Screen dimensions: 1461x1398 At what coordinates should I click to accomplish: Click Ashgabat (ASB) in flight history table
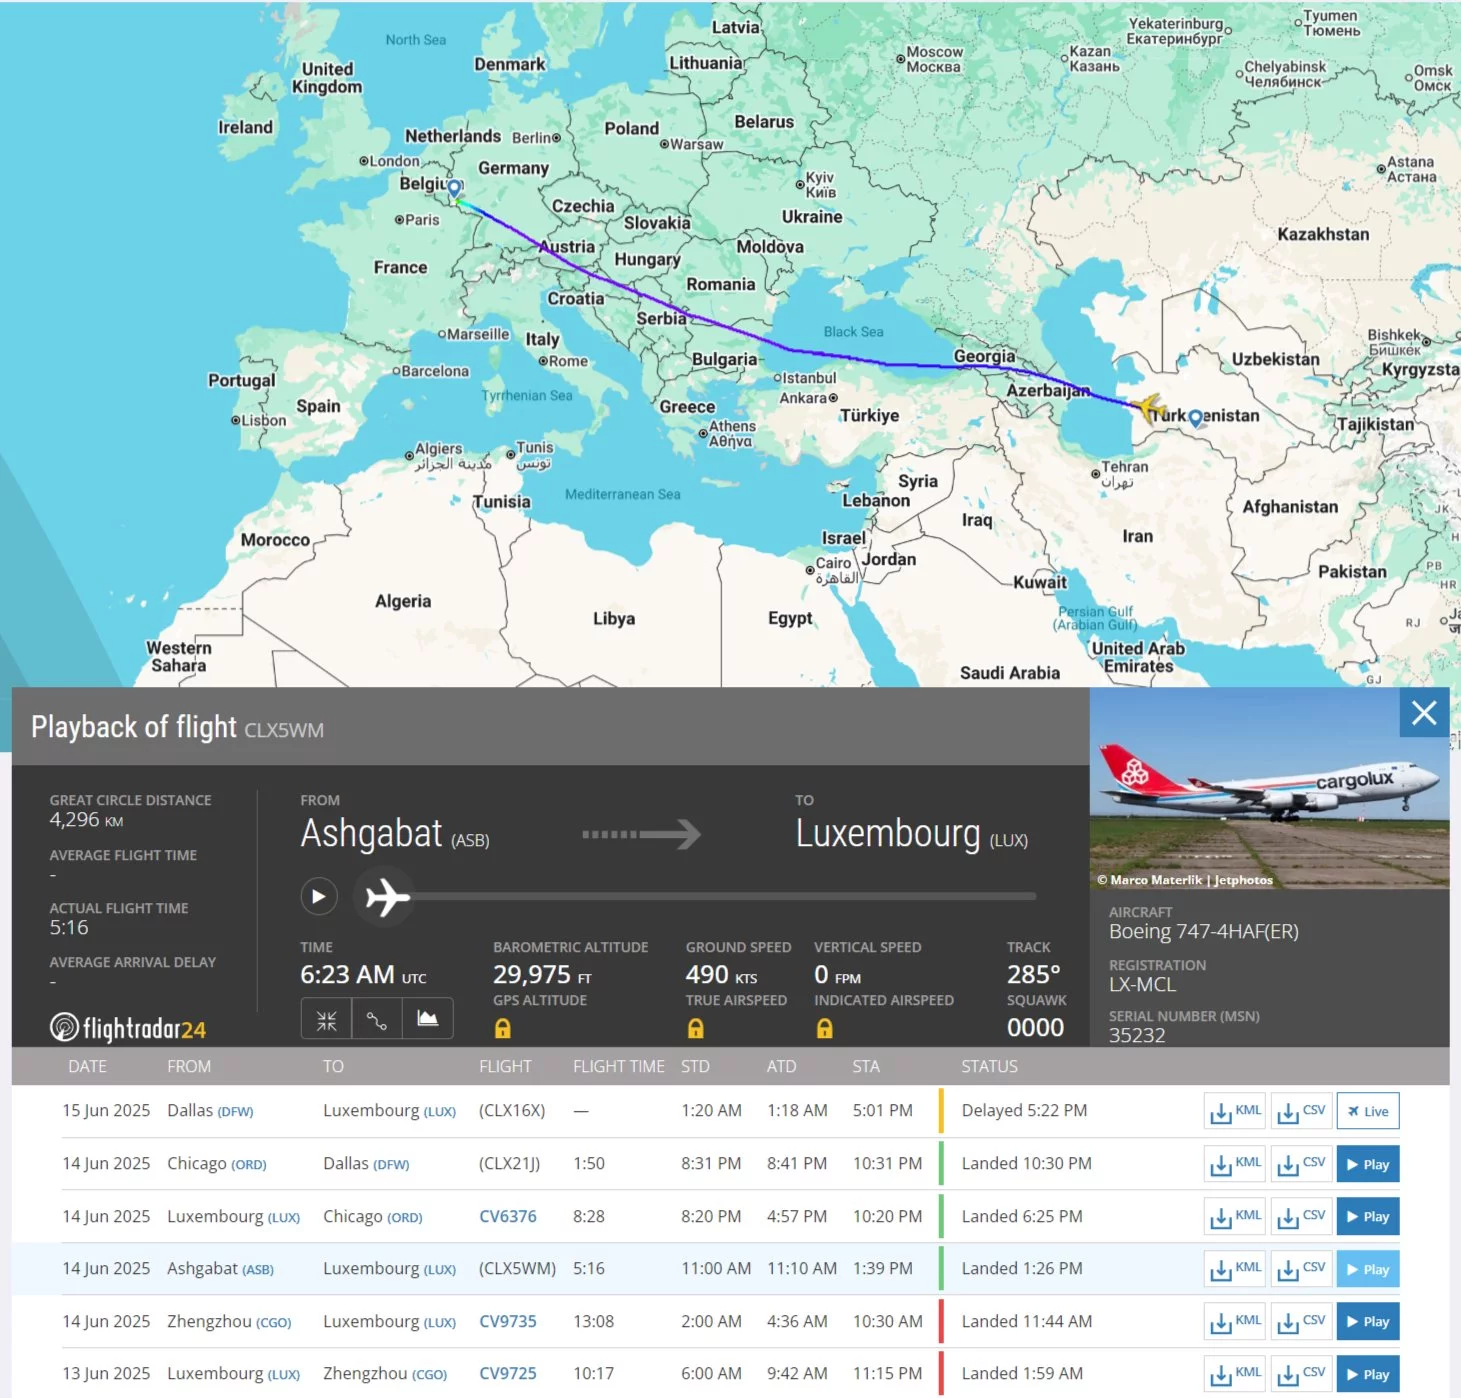coord(220,1268)
